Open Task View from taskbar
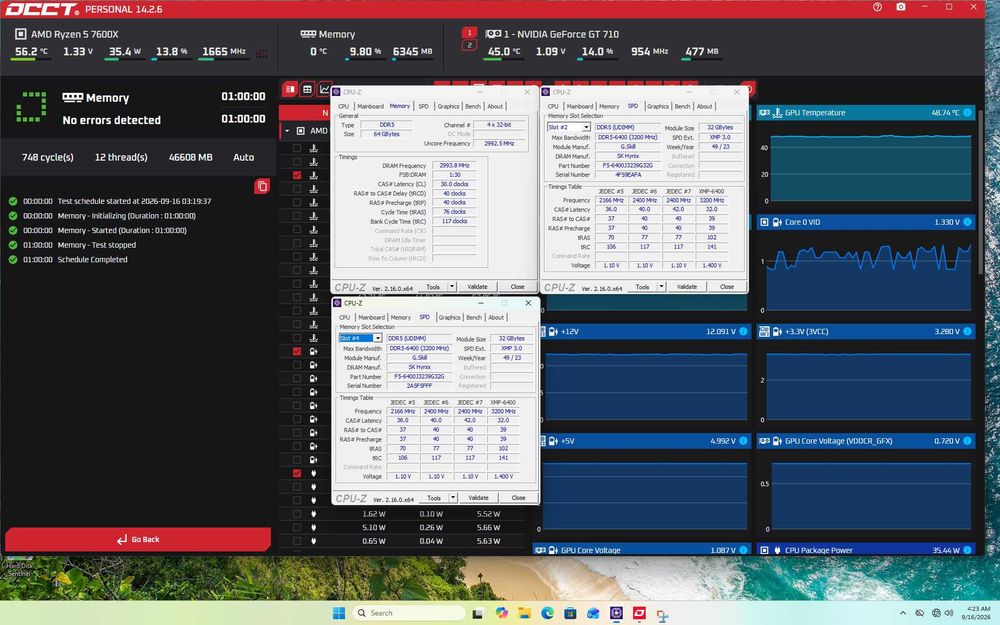The height and width of the screenshot is (625, 1000). point(478,613)
